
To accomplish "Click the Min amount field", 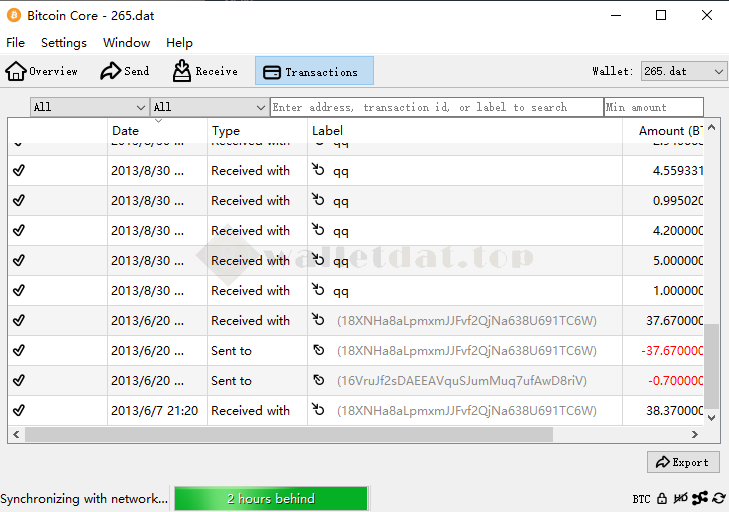I will 653,107.
